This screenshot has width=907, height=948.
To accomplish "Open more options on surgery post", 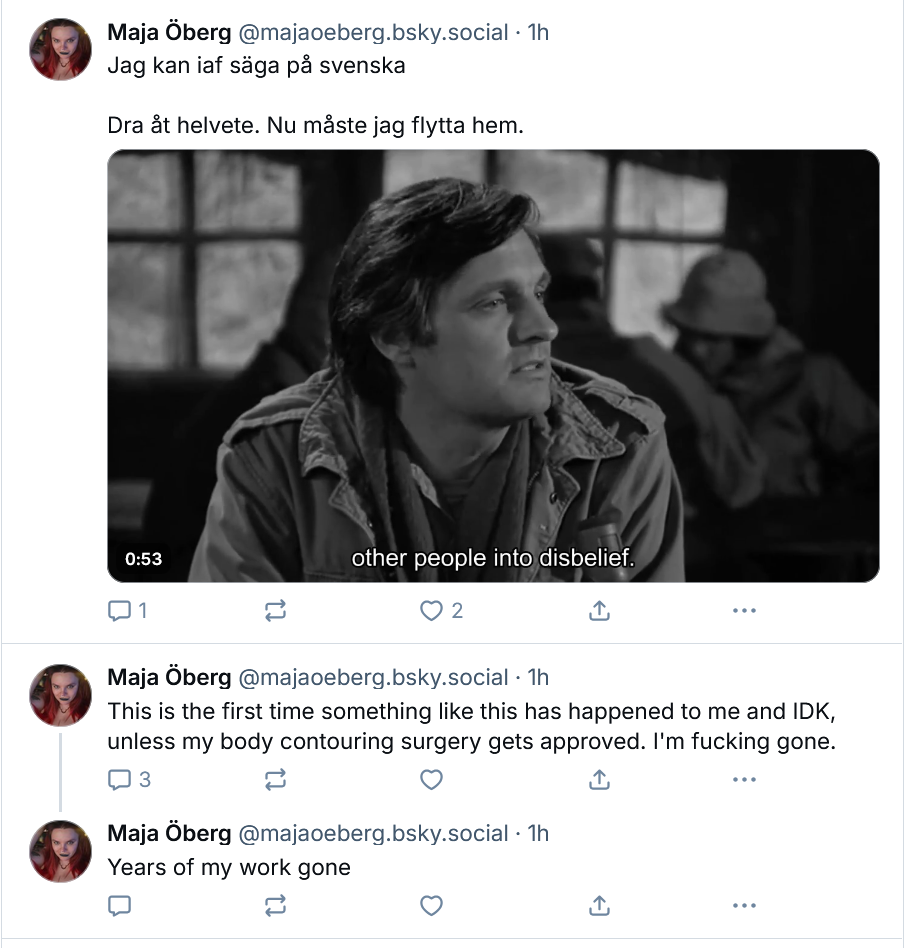I will tap(744, 779).
